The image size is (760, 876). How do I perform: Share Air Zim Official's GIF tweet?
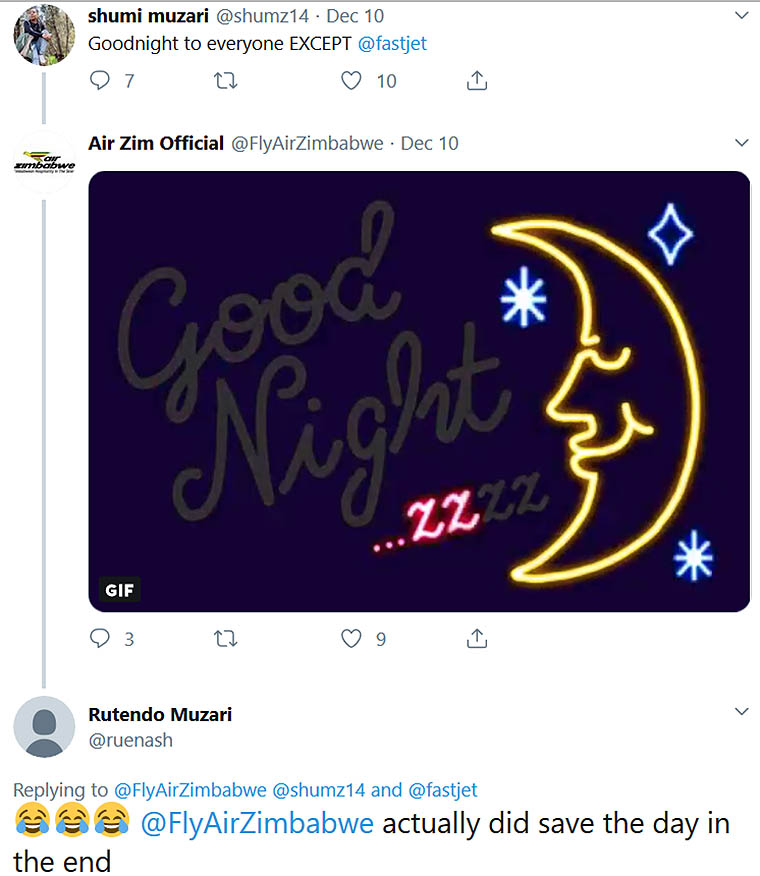tap(477, 638)
